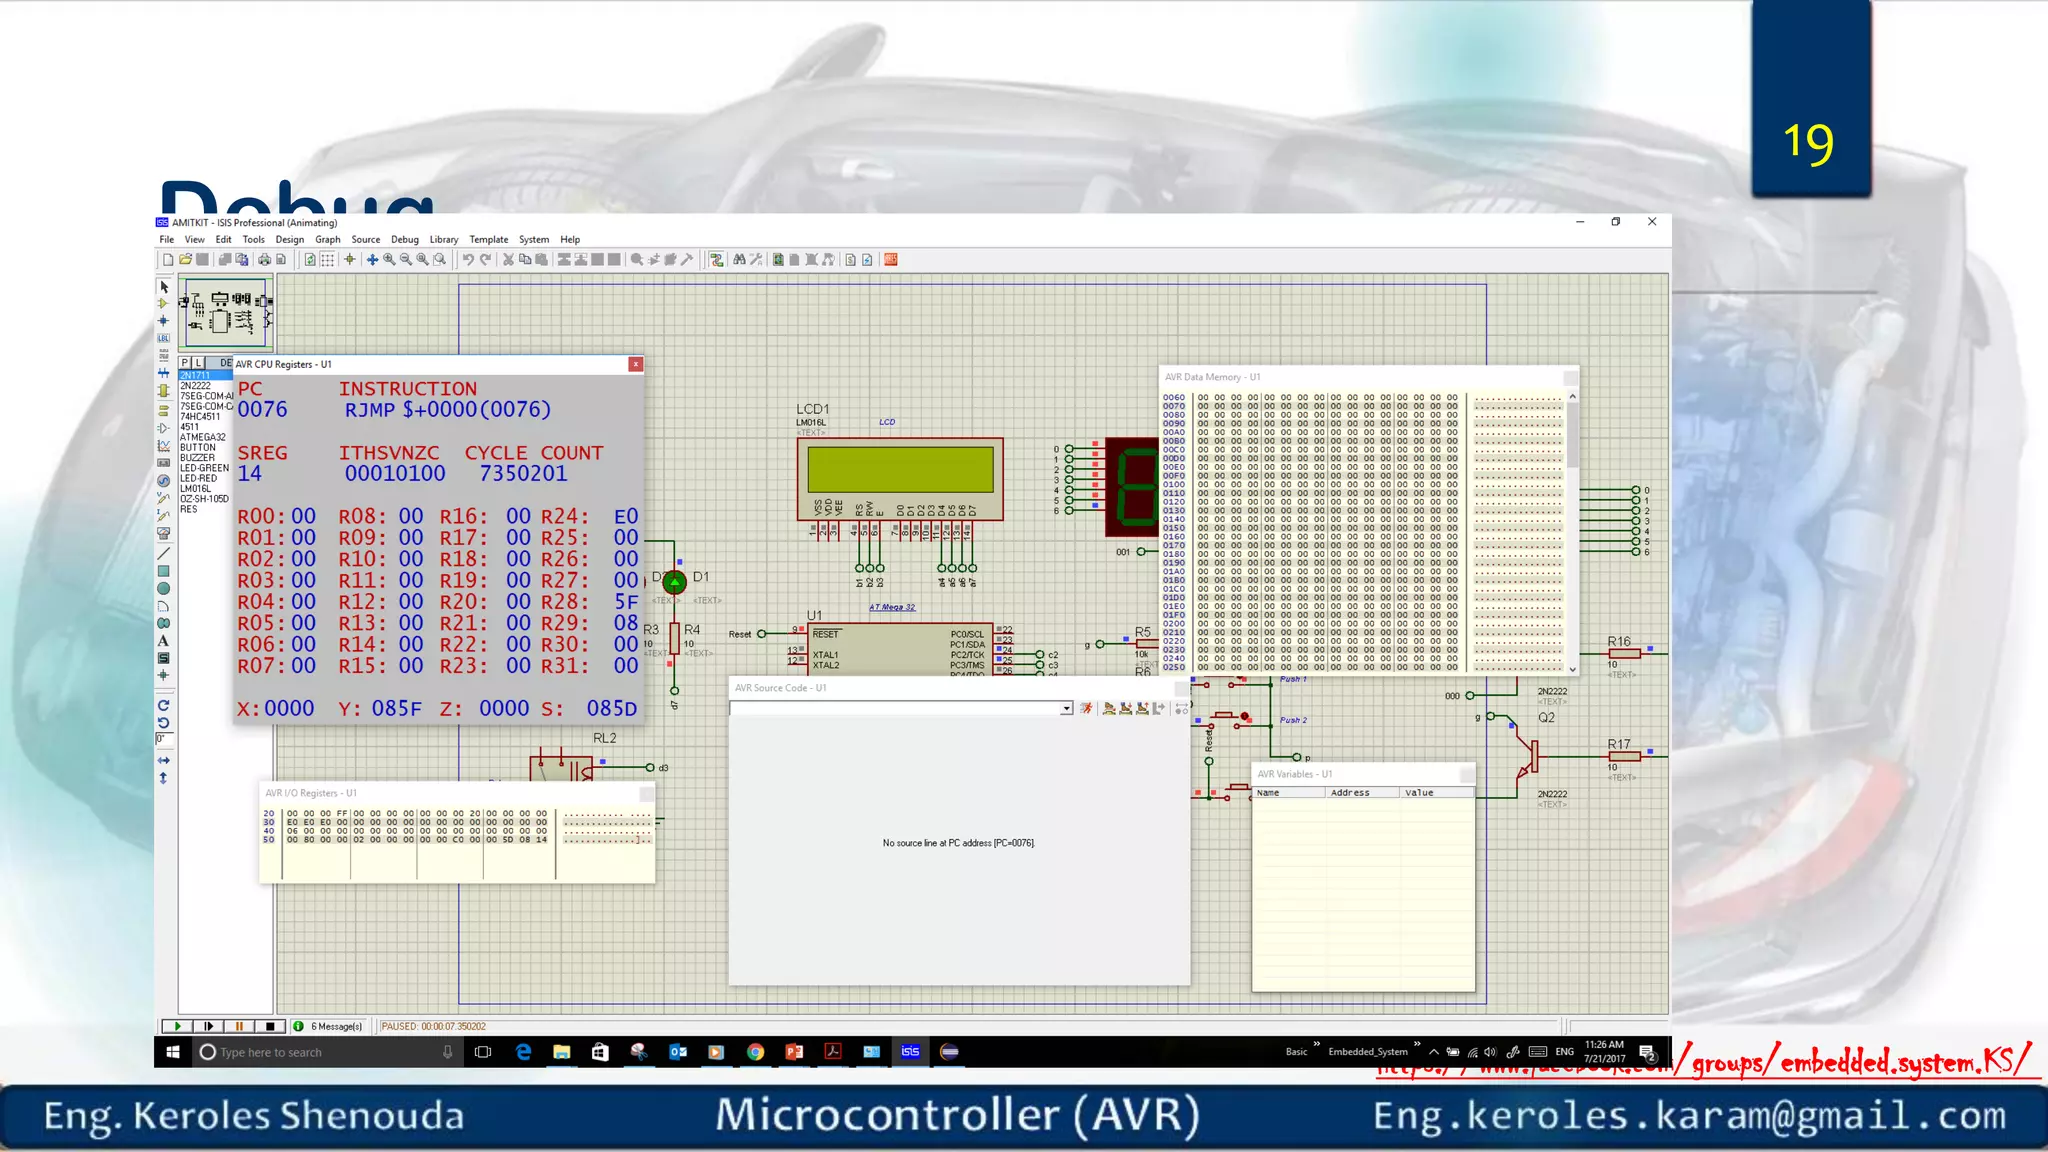The height and width of the screenshot is (1152, 2048).
Task: Click the Search and Tag binoculars icon
Action: pyautogui.click(x=739, y=260)
